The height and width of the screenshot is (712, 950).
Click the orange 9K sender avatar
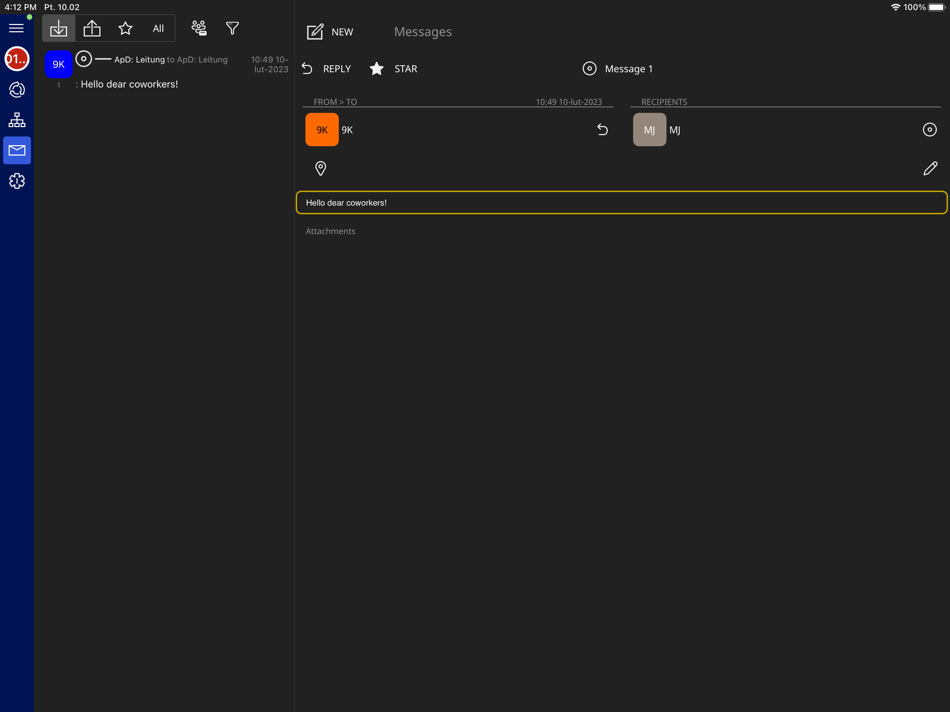[322, 130]
